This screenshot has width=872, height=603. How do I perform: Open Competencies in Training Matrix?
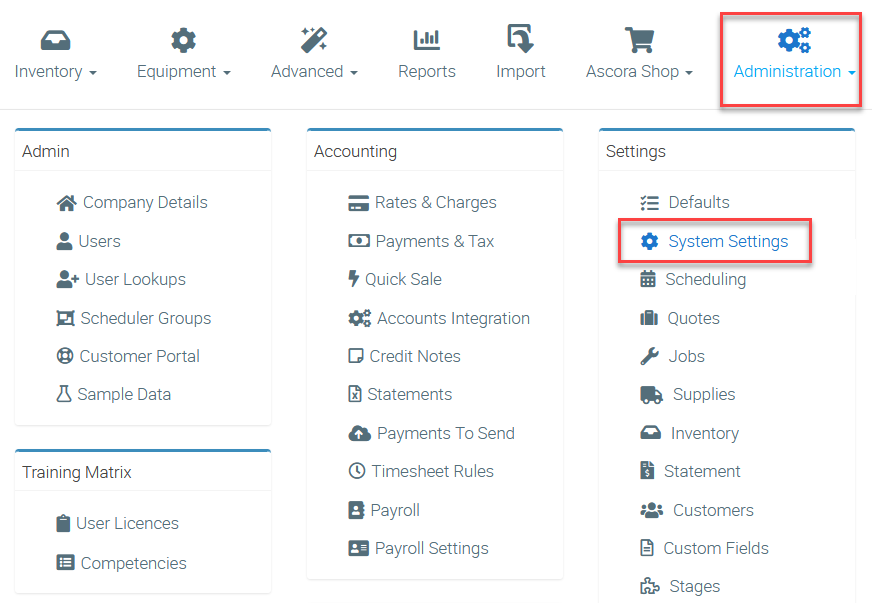point(133,563)
